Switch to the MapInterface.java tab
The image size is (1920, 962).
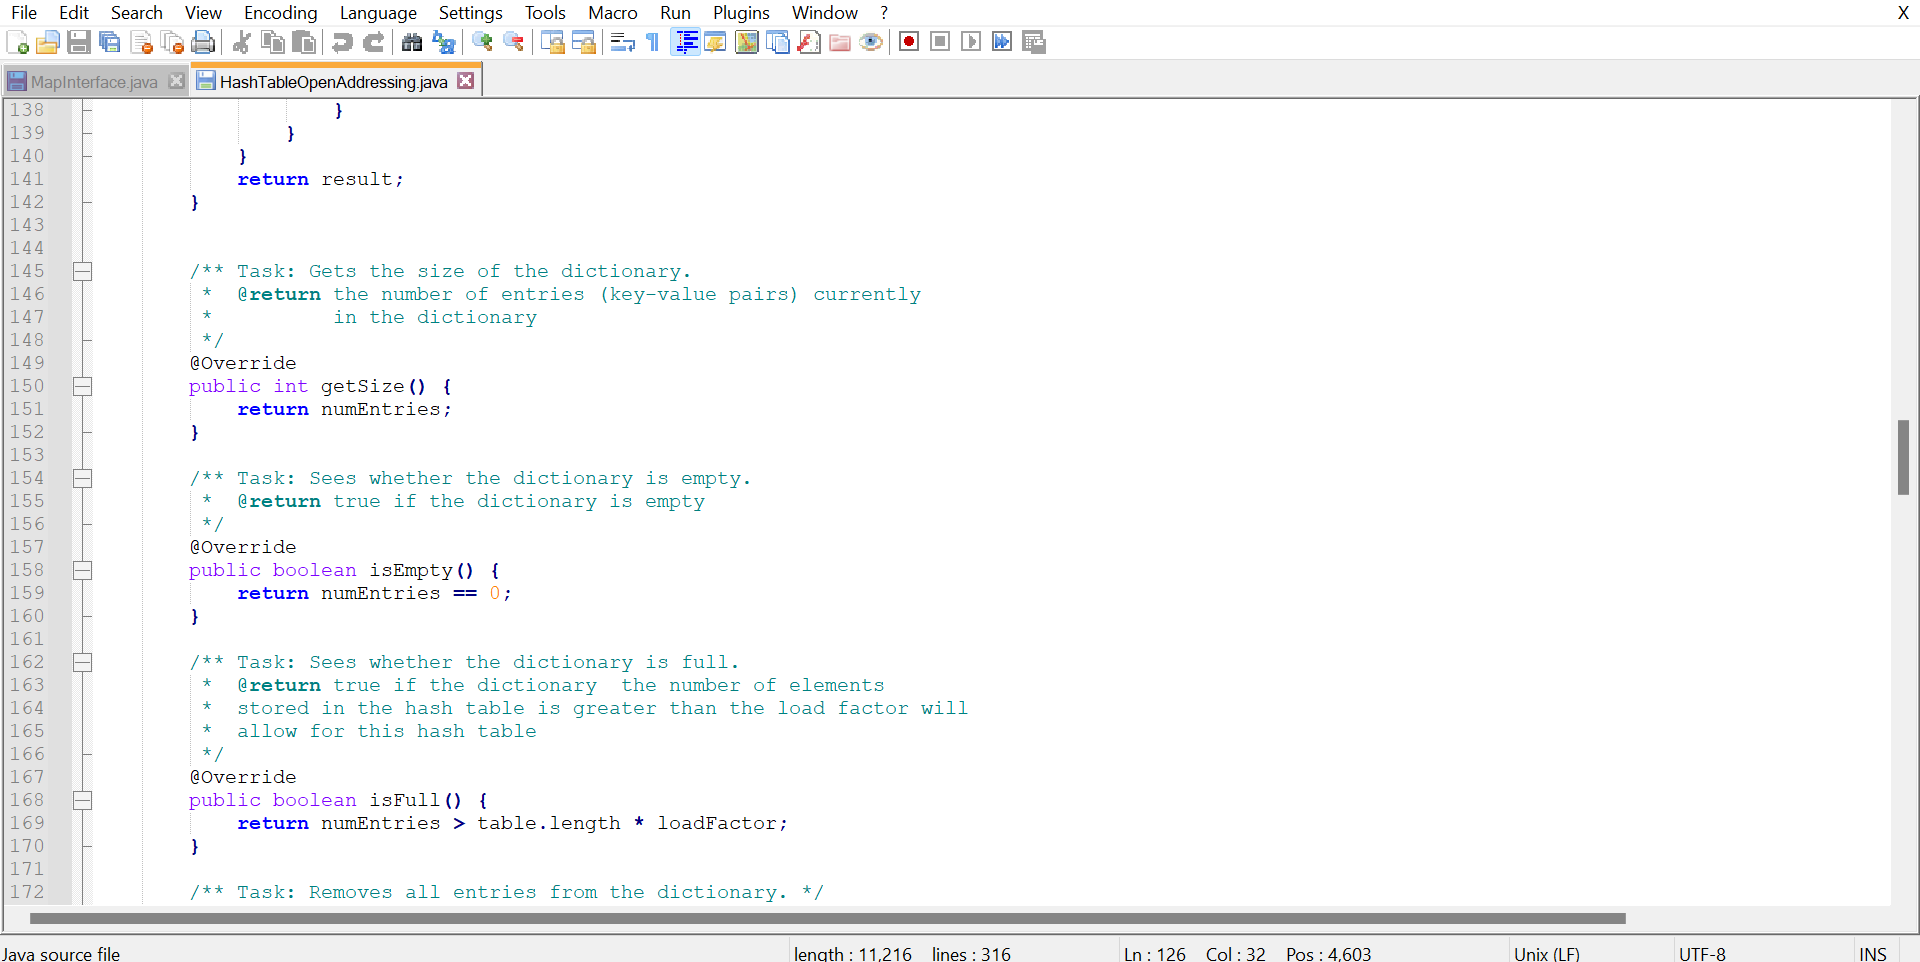click(x=91, y=81)
